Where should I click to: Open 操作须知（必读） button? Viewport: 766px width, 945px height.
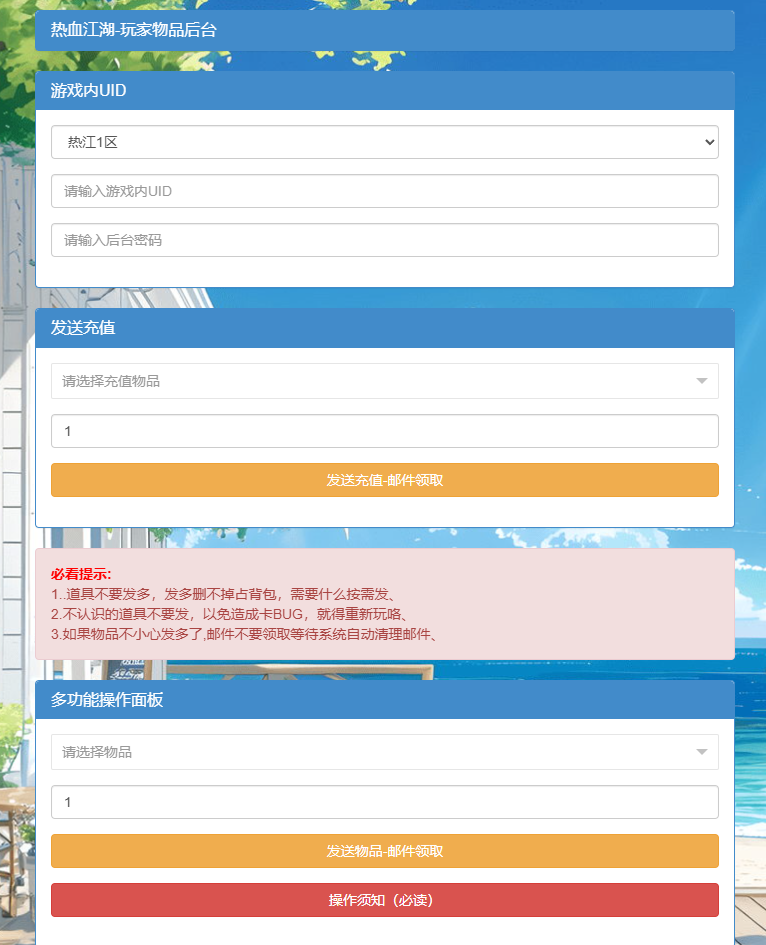click(x=385, y=900)
